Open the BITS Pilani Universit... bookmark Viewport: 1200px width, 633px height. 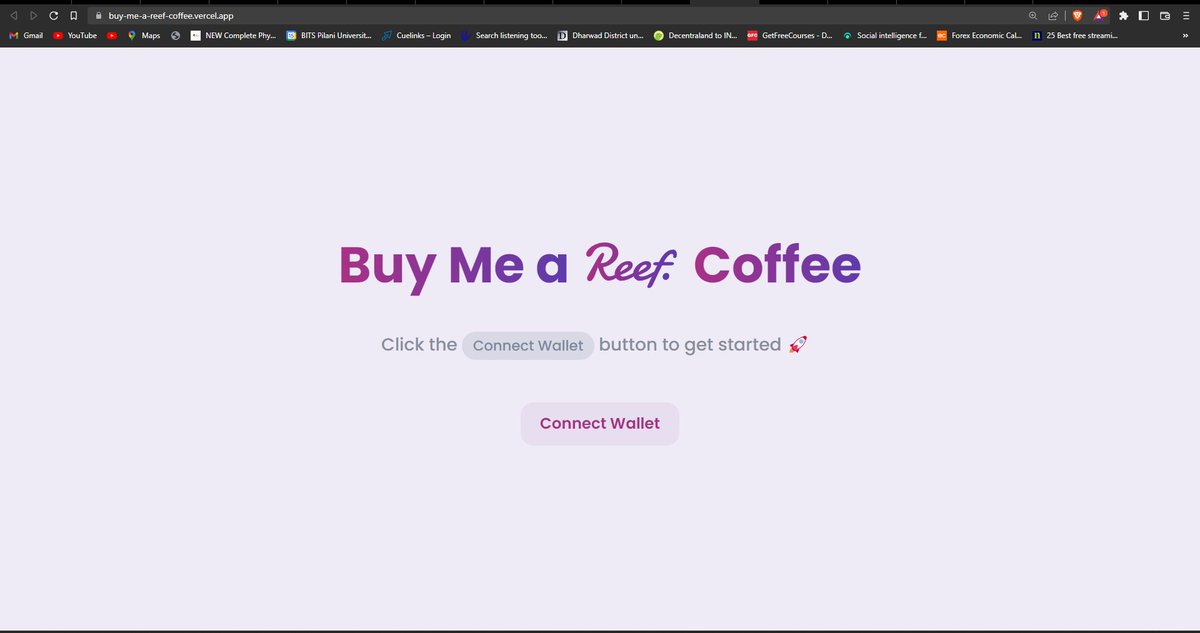click(x=329, y=35)
